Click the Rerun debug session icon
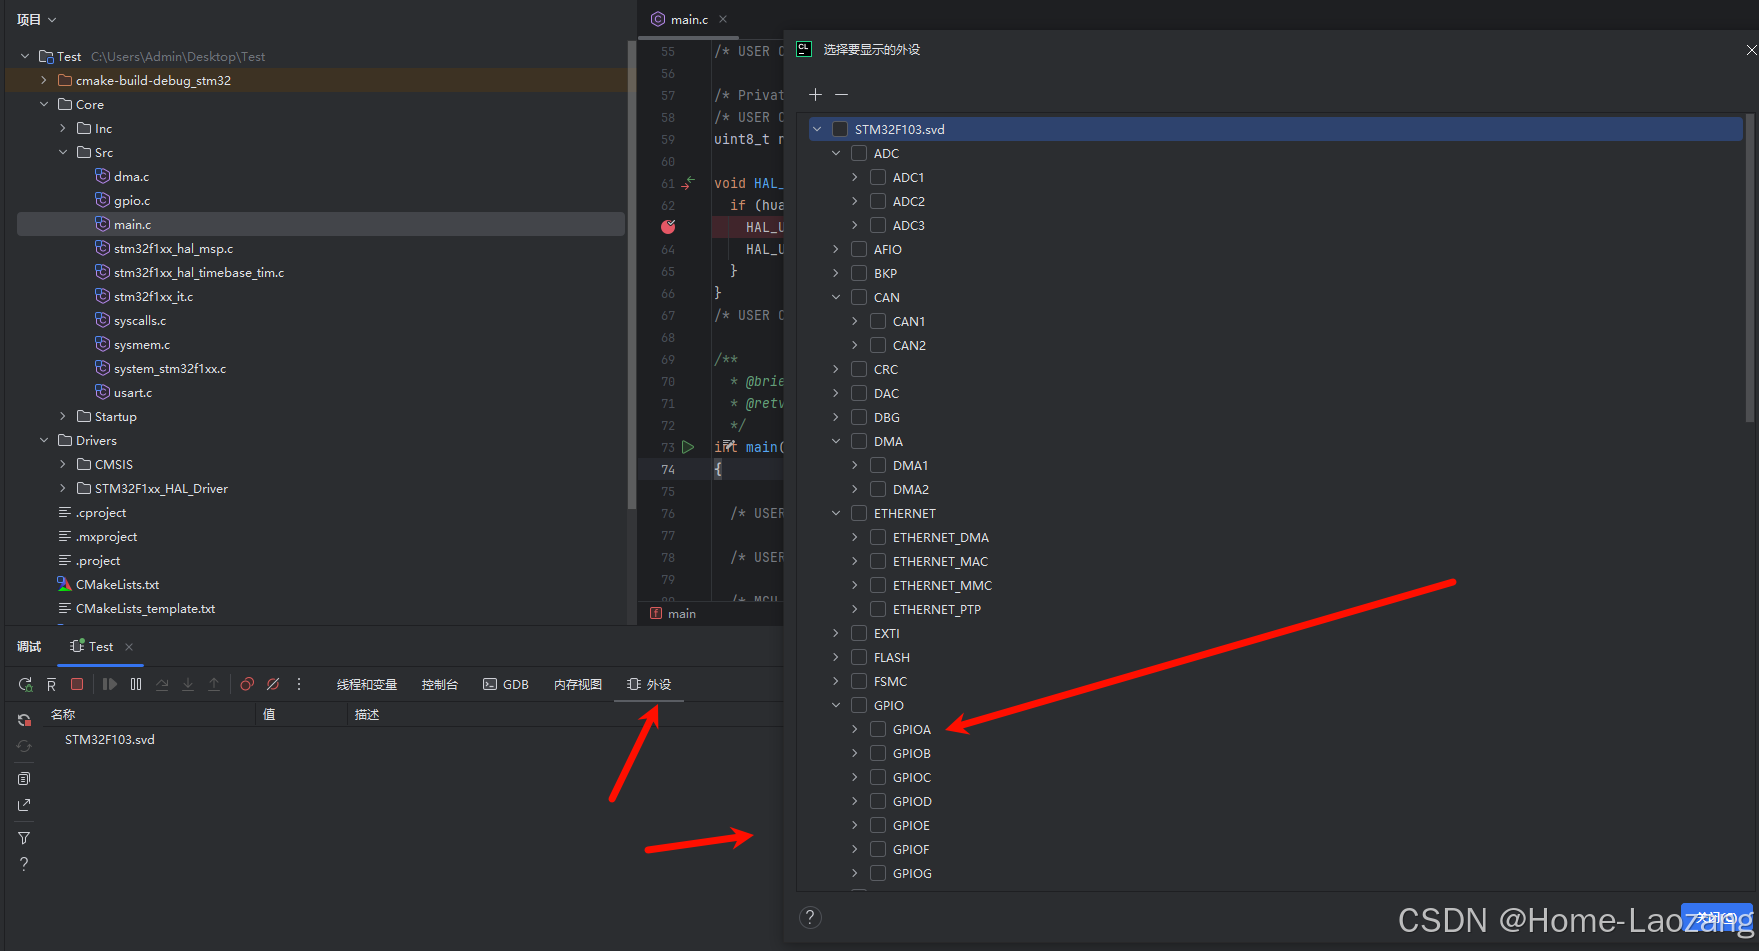The width and height of the screenshot is (1759, 951). click(25, 685)
